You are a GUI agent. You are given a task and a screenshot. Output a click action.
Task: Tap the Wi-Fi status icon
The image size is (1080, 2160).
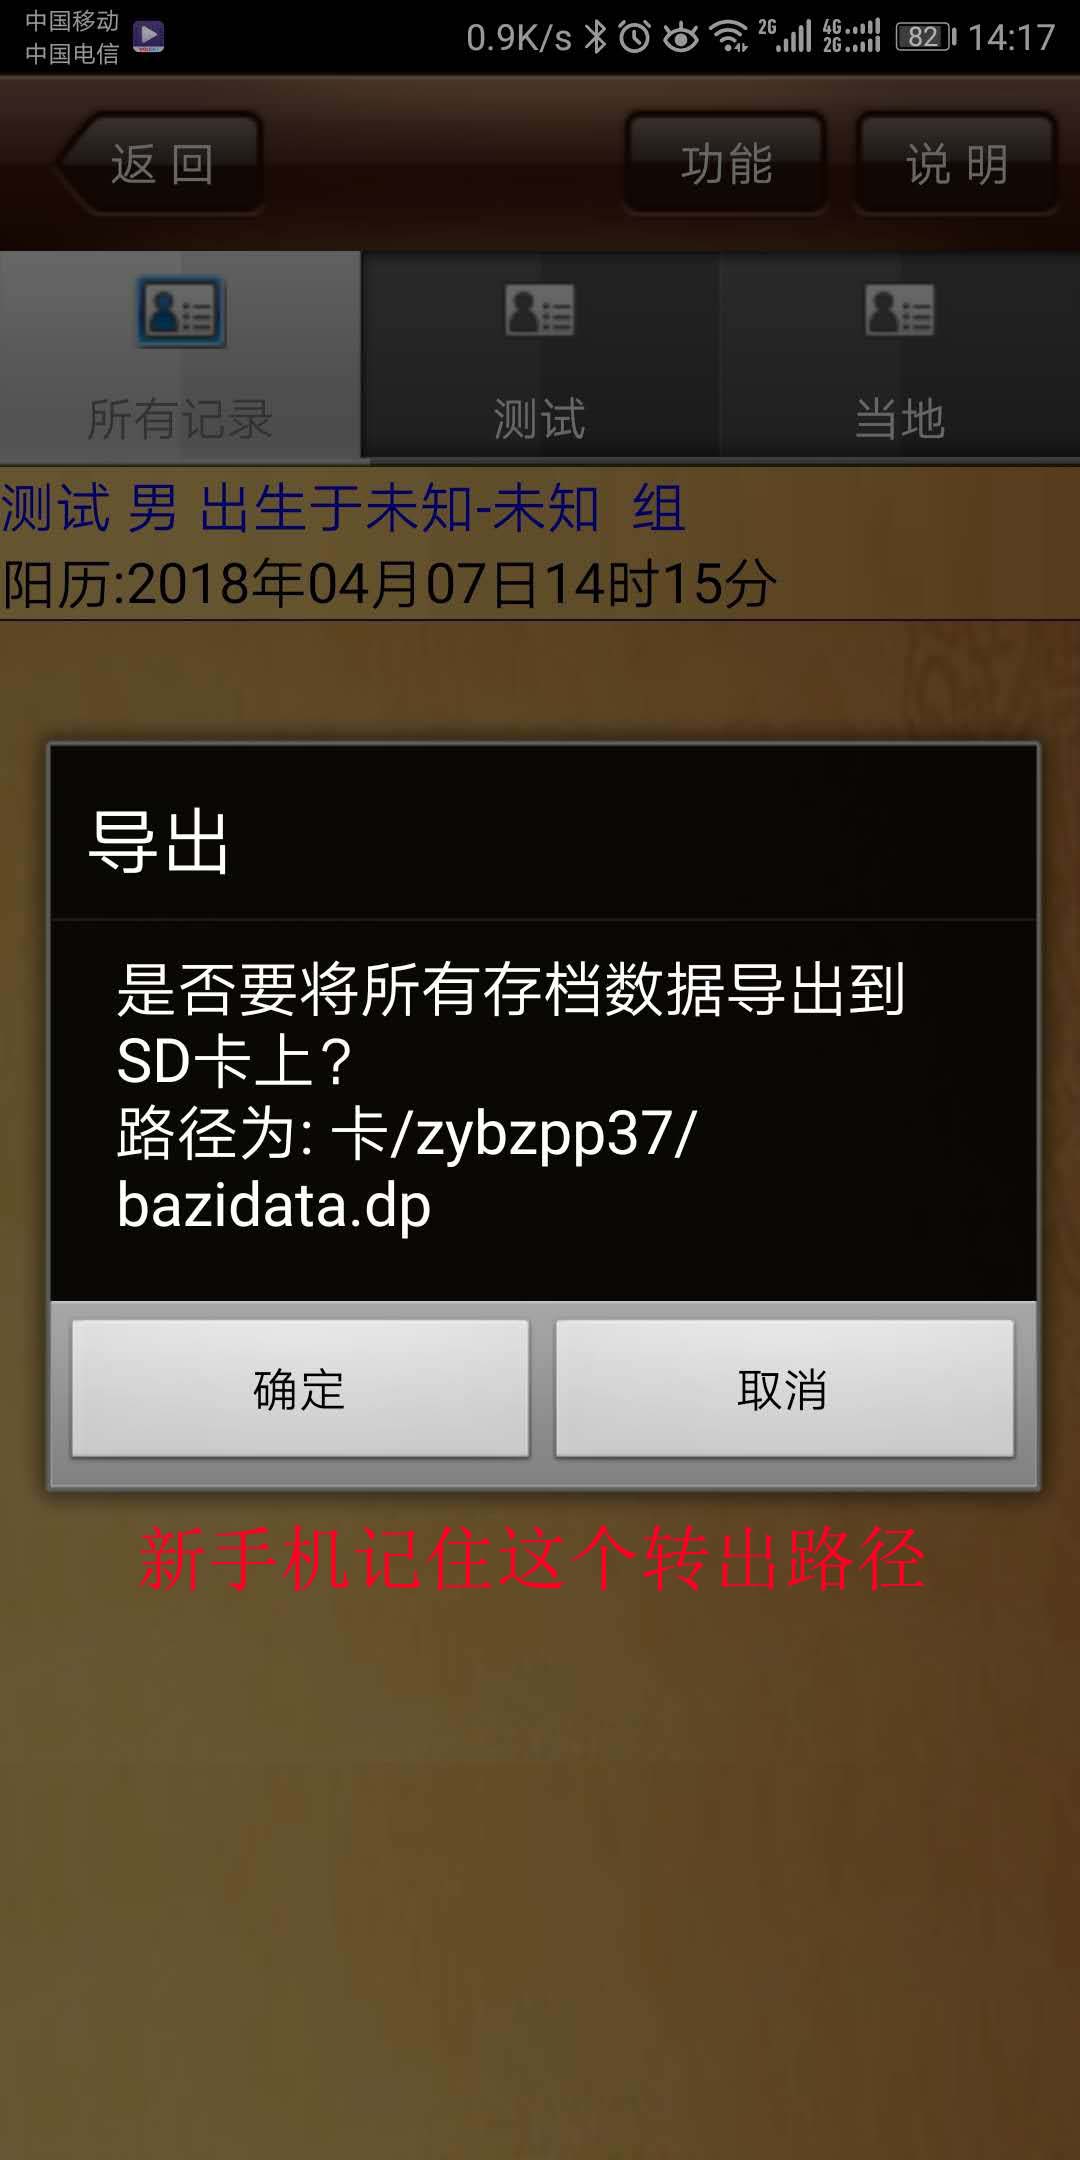(730, 37)
